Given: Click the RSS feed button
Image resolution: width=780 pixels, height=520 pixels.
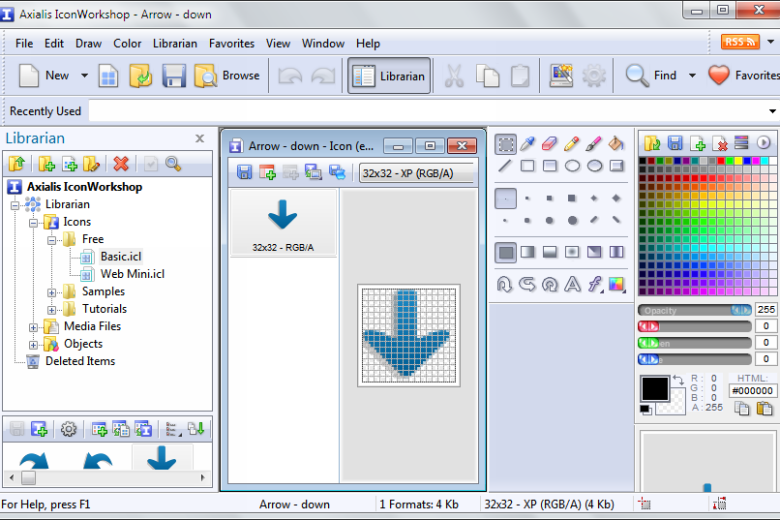Looking at the screenshot, I should tap(740, 42).
